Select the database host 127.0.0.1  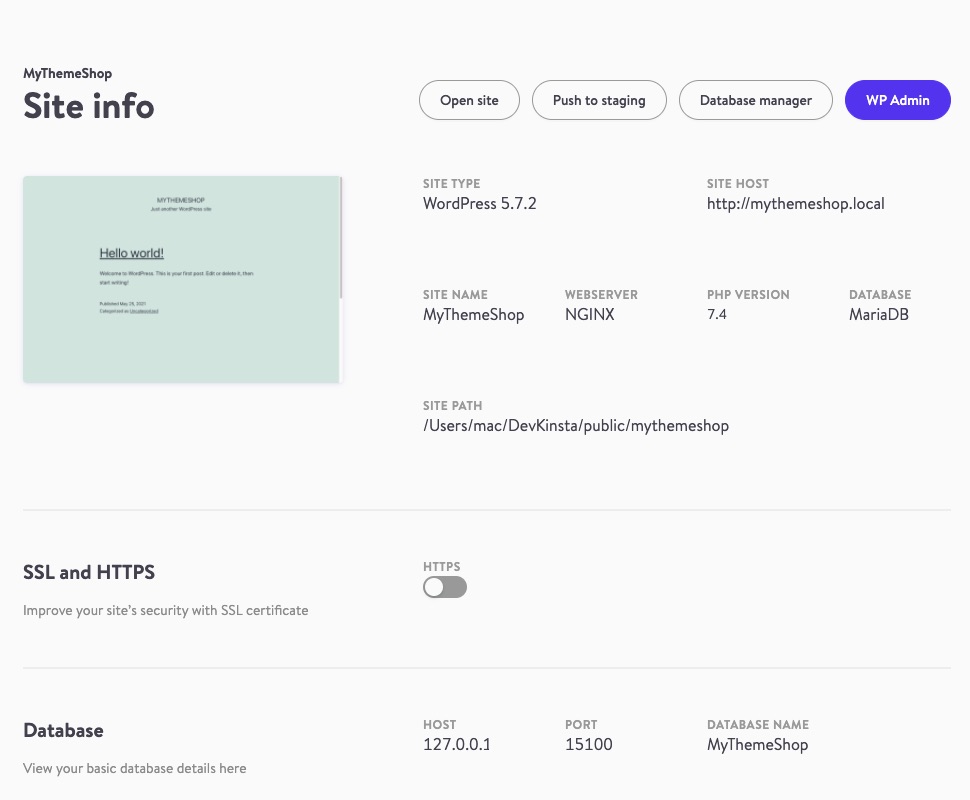pos(457,744)
